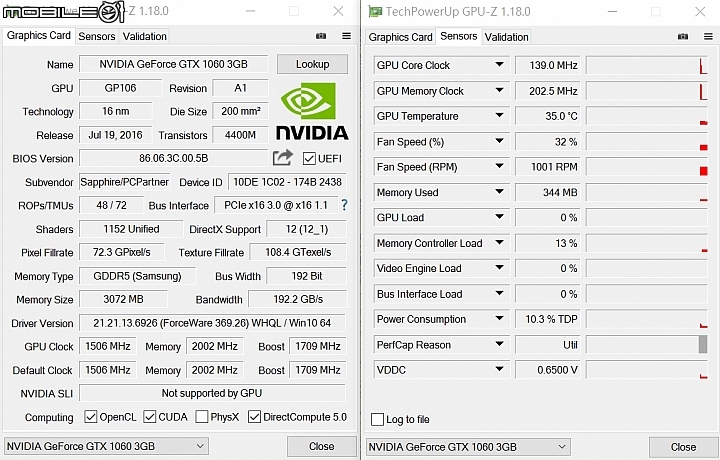Click the Name field NVIDIA GeForce GTX 1060 3GB
This screenshot has height=460, width=720.
(x=174, y=64)
